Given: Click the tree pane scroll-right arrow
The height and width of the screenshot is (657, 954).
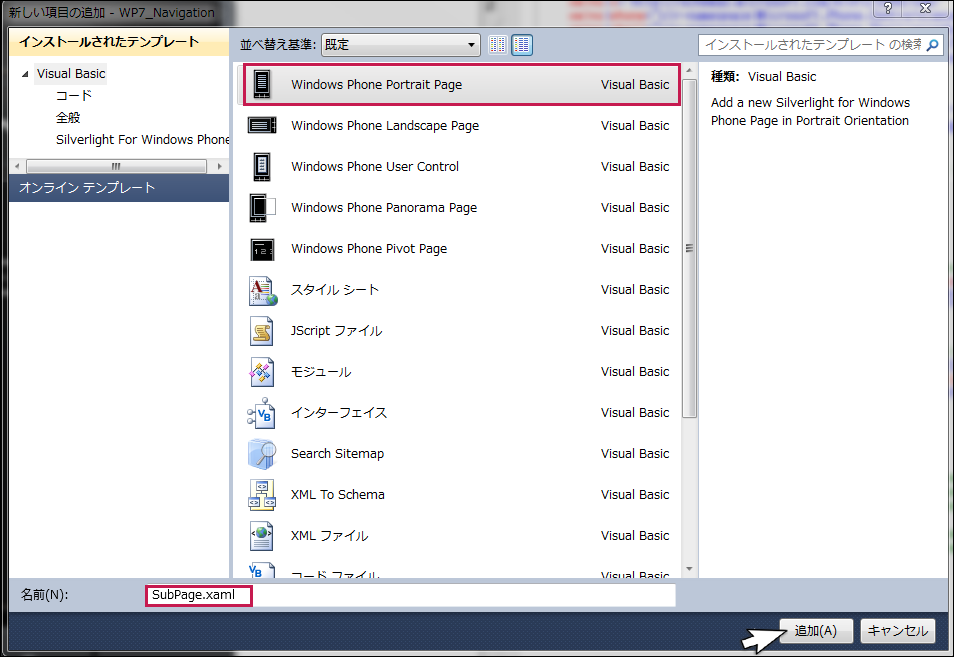Looking at the screenshot, I should click(219, 166).
